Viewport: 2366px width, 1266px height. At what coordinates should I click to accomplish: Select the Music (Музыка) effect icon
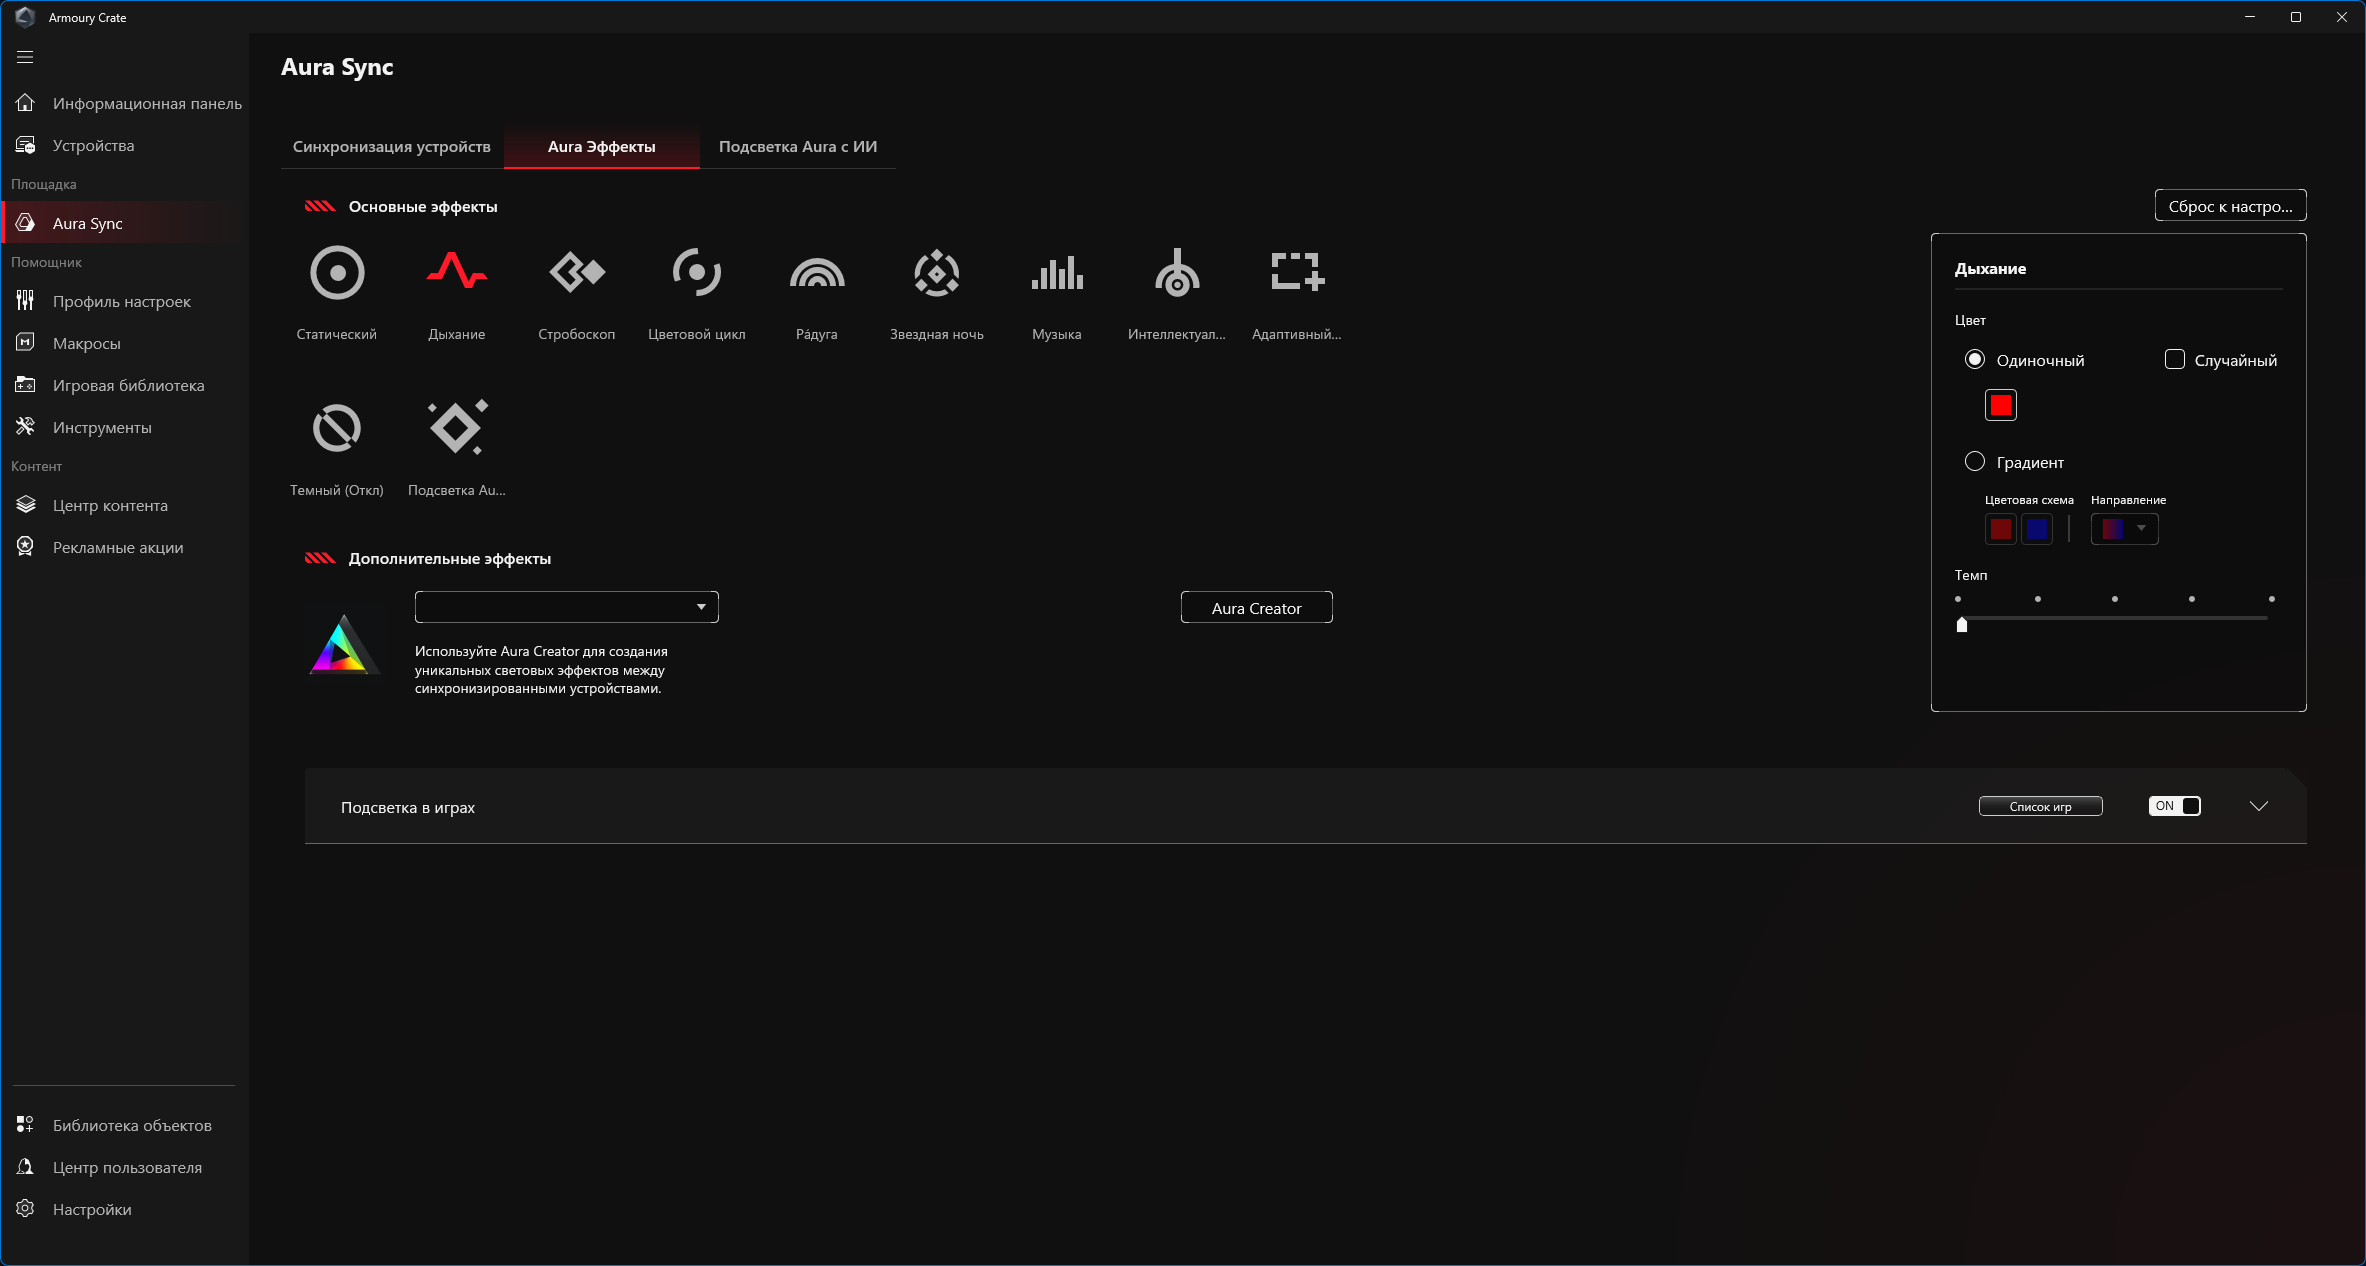(x=1057, y=272)
